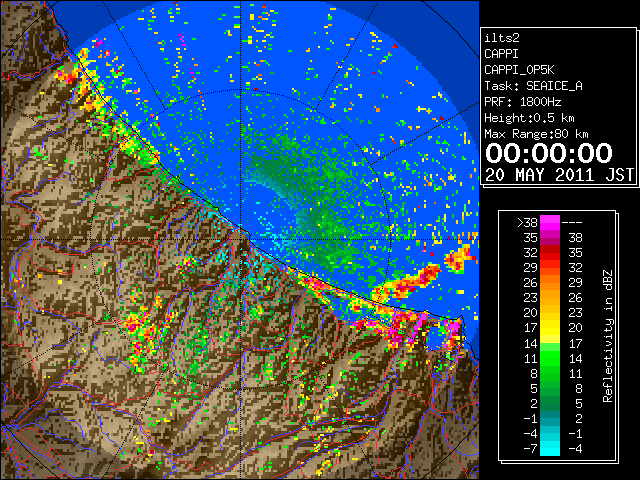Click the magenta >38 legend swatch
Viewport: 640px width, 480px height.
coord(550,223)
